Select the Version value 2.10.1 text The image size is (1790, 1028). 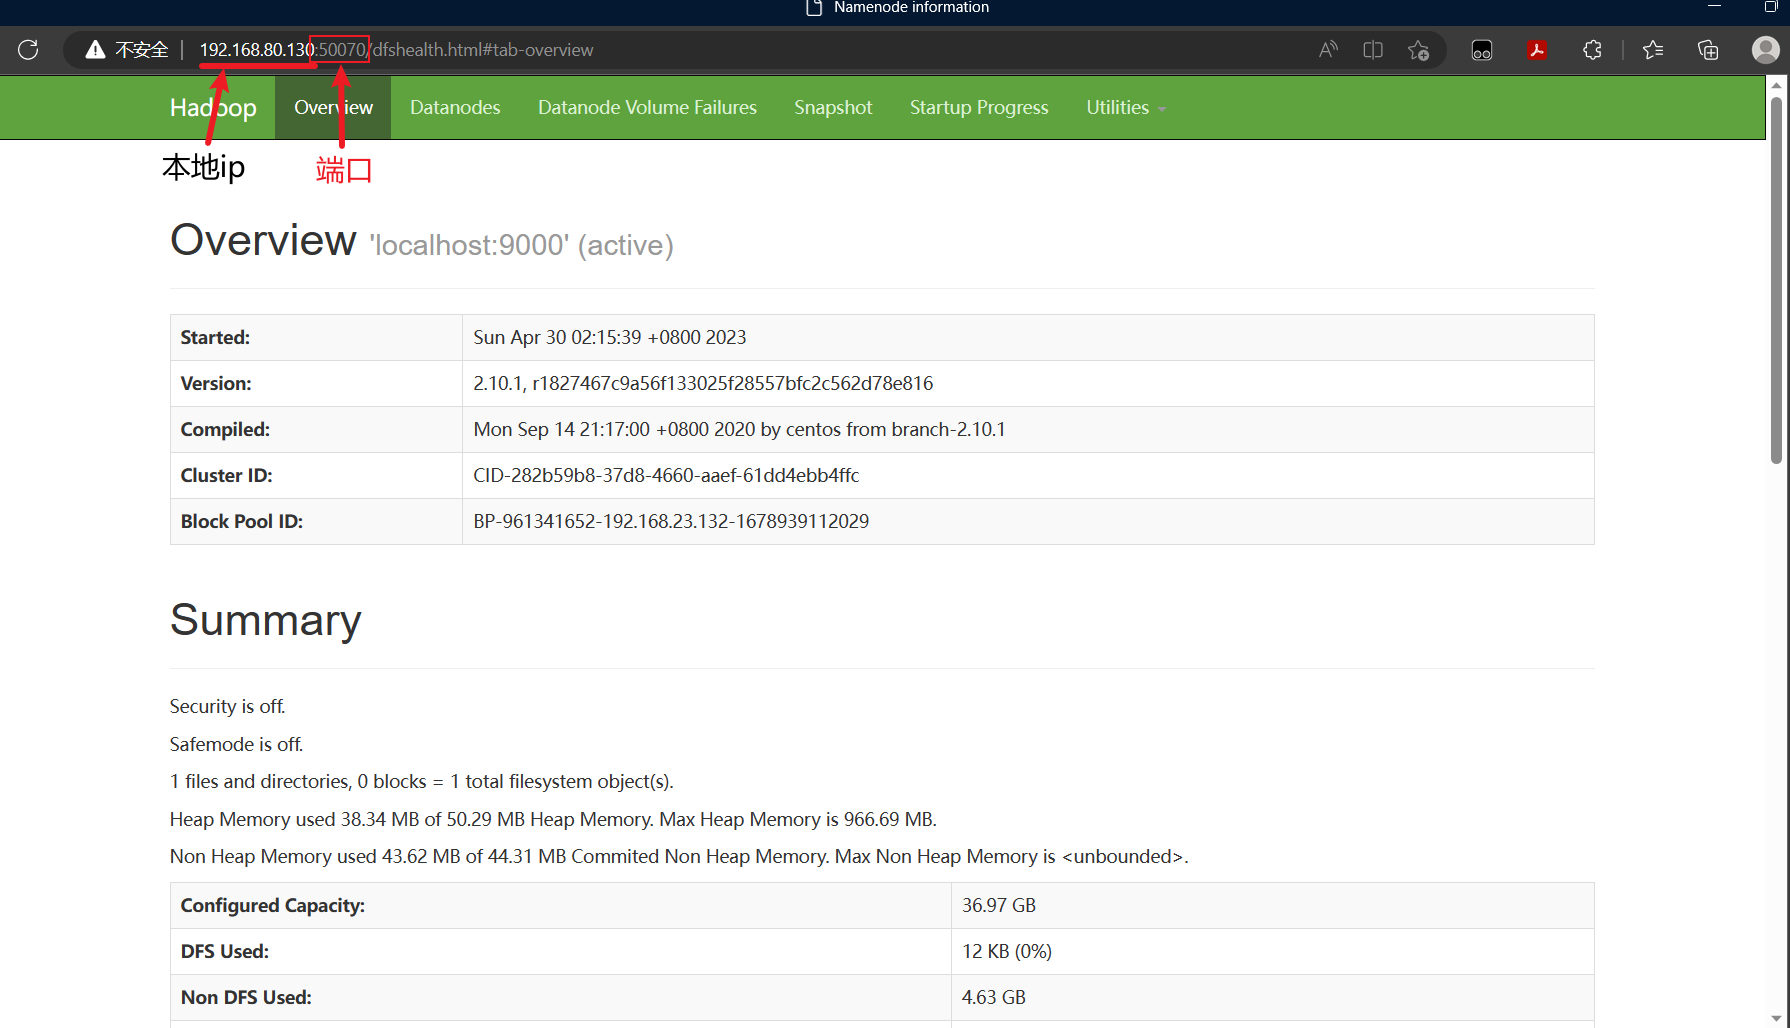(x=703, y=383)
